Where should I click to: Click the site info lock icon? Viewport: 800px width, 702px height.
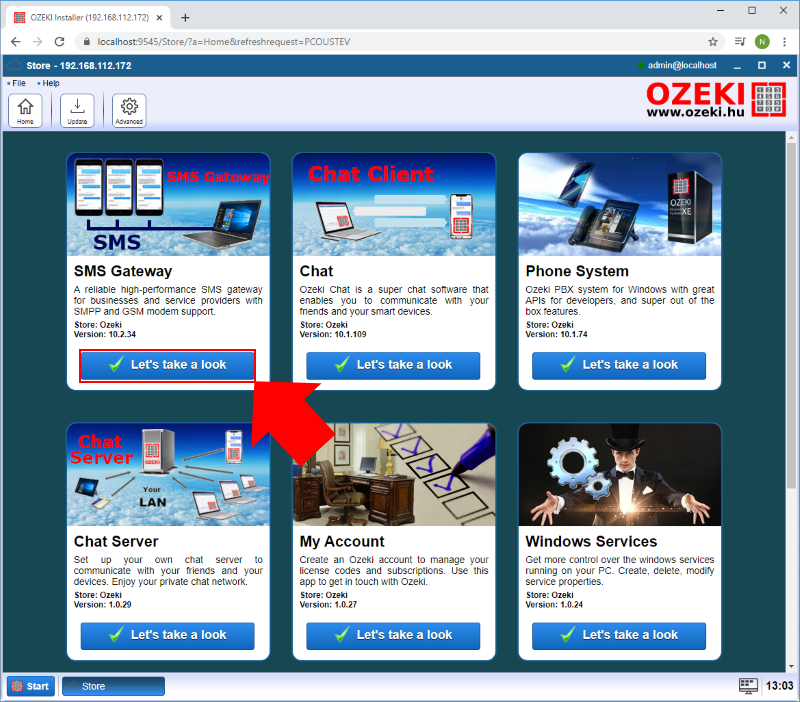click(86, 42)
